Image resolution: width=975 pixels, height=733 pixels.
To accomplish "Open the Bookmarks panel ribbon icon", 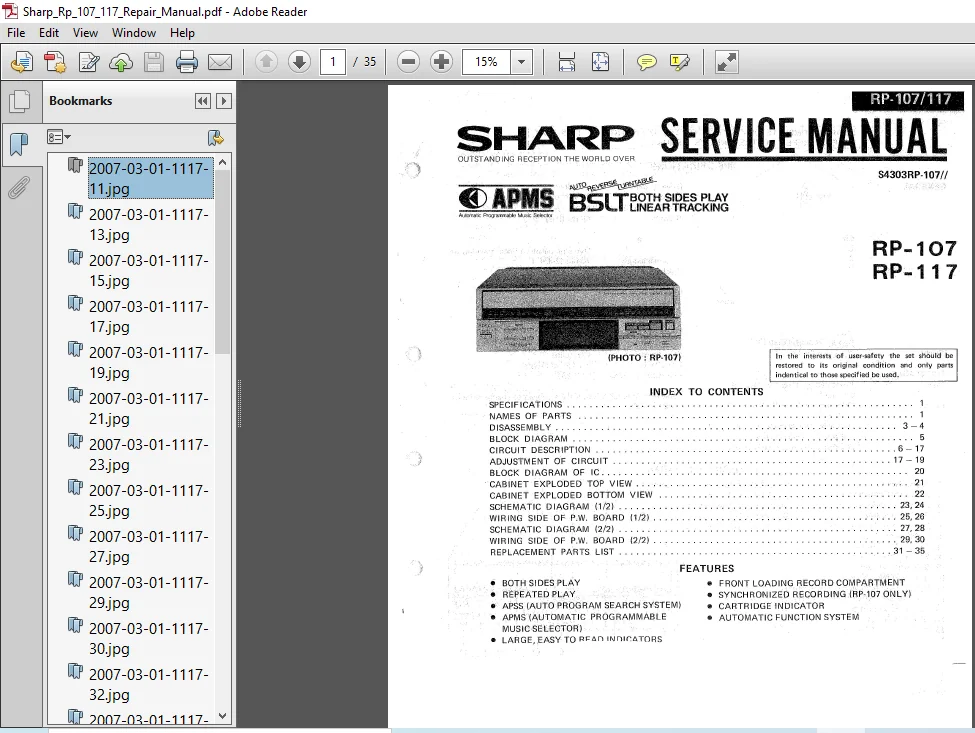I will click(20, 145).
